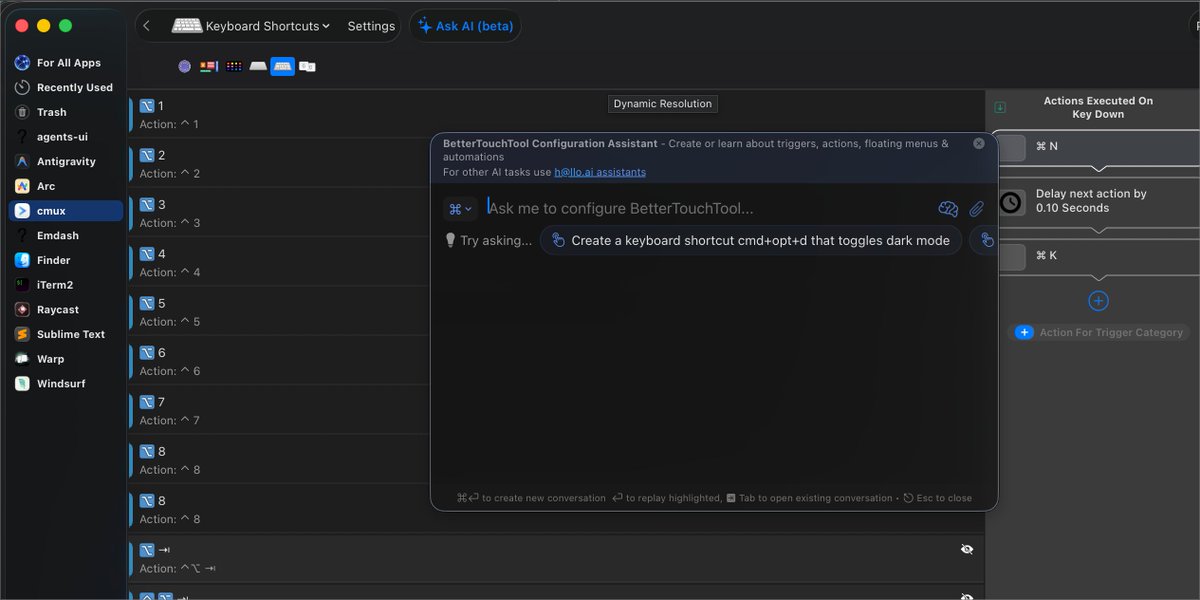Viewport: 1200px width, 600px height.
Task: Select the ⌥ tab shortcut row
Action: point(556,558)
